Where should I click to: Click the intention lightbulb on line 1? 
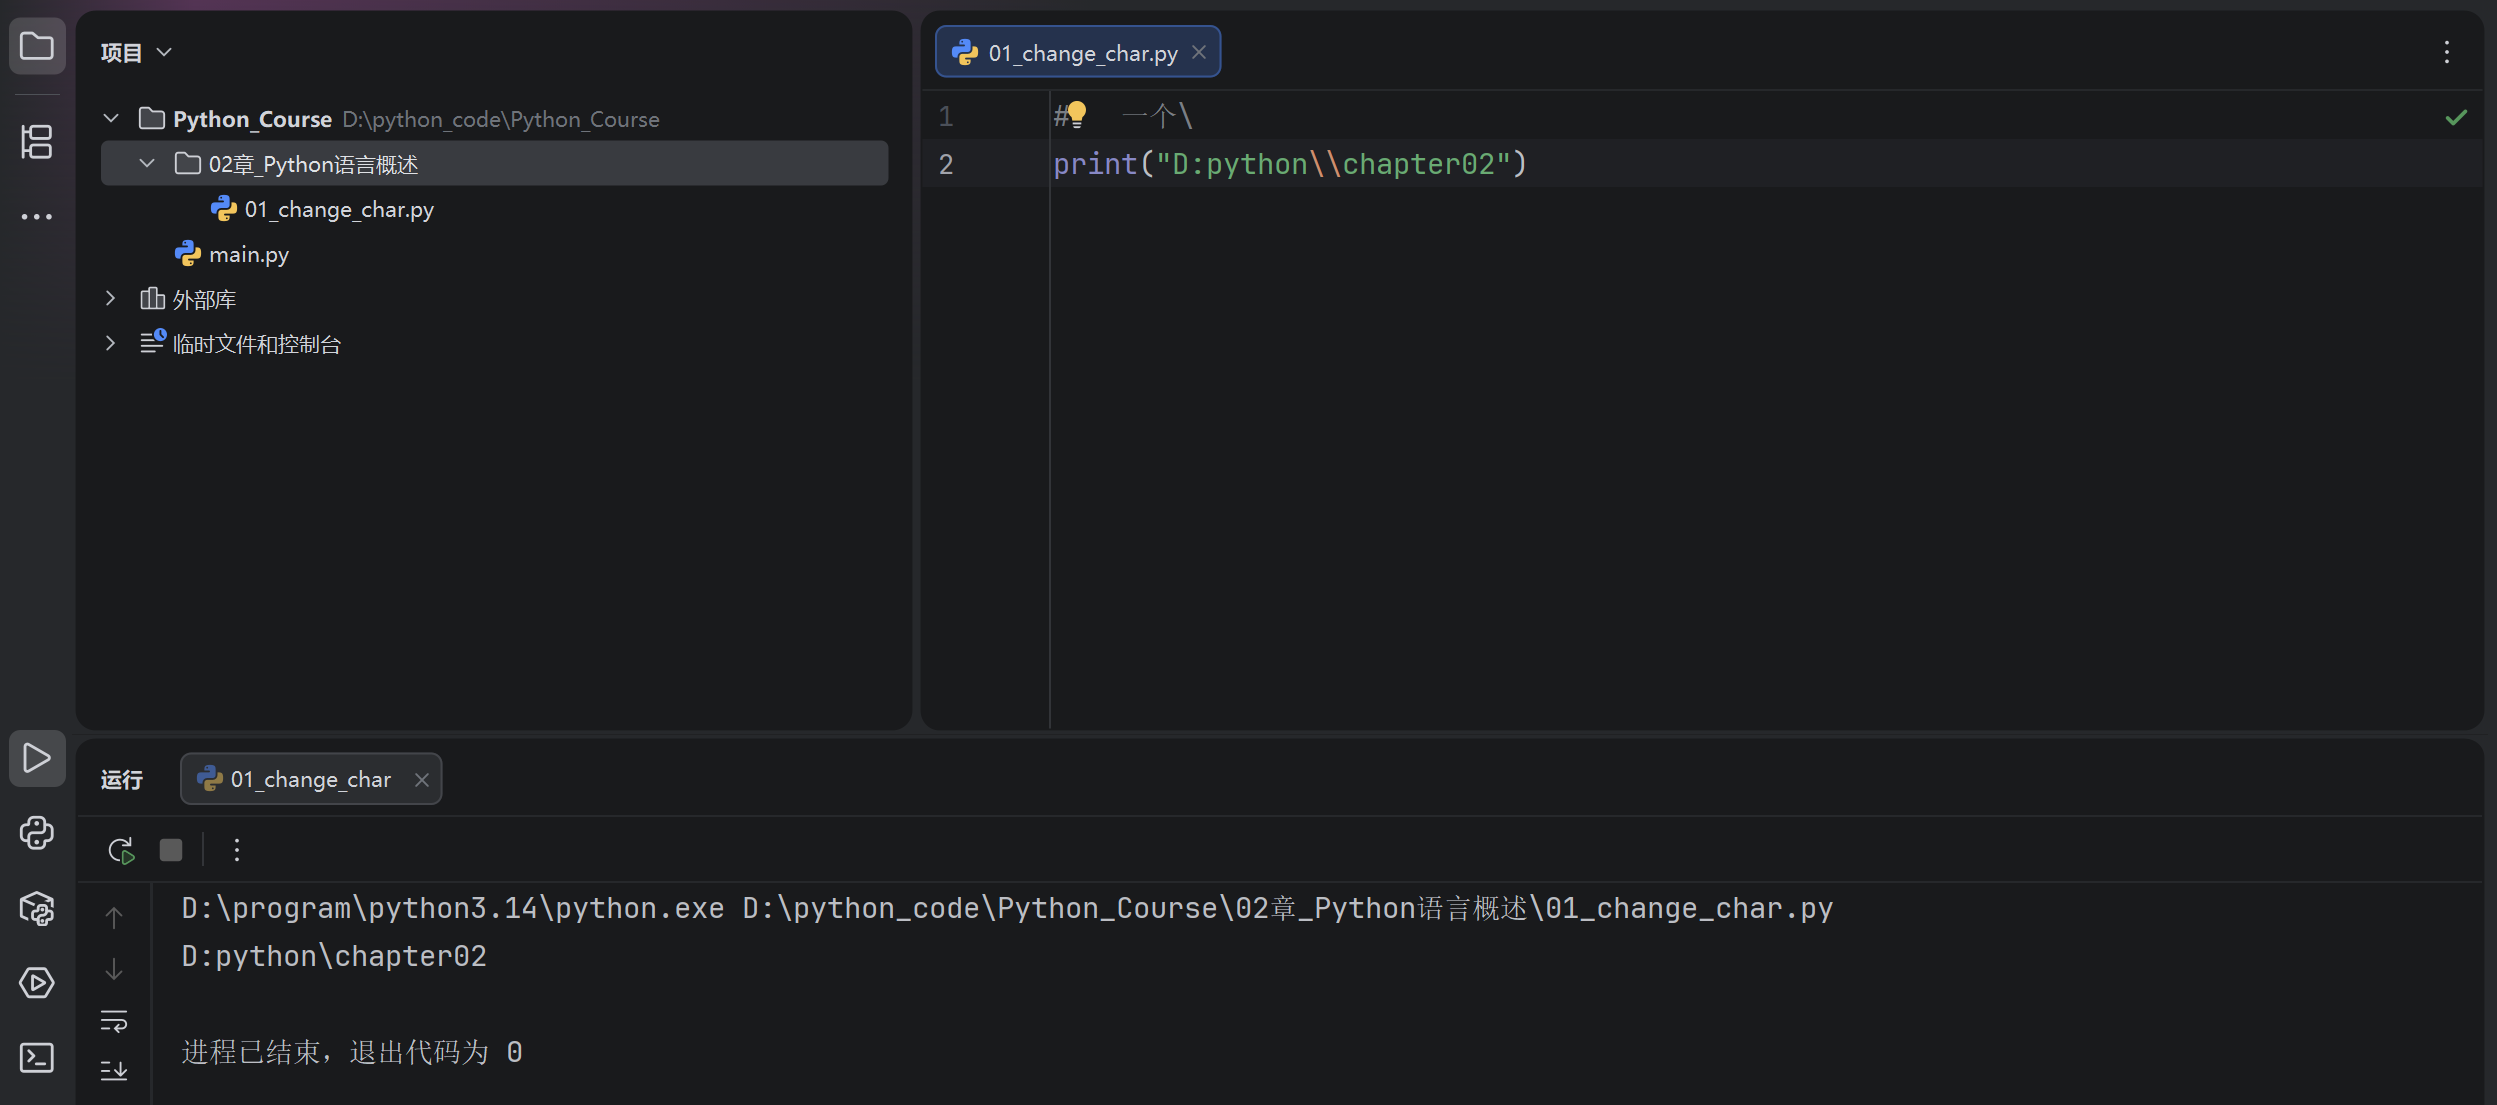point(1076,114)
